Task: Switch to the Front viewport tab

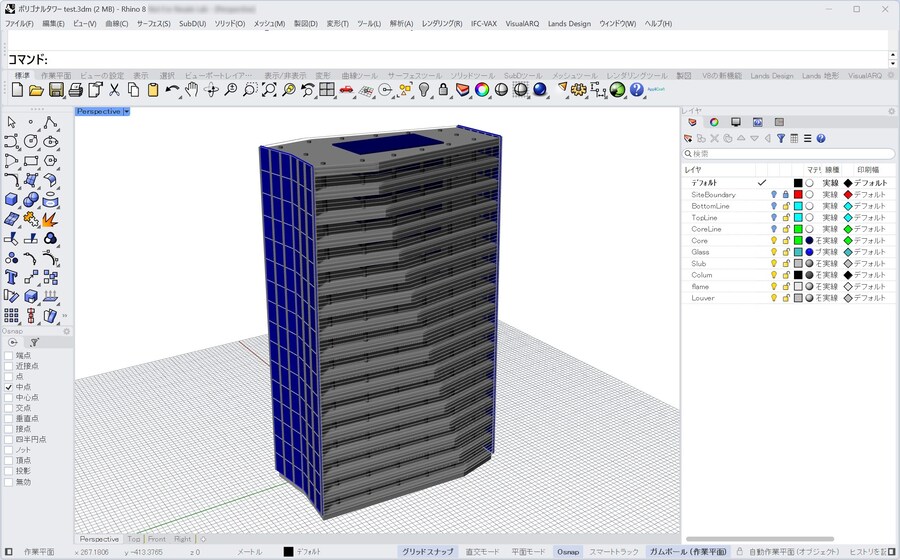Action: click(157, 539)
